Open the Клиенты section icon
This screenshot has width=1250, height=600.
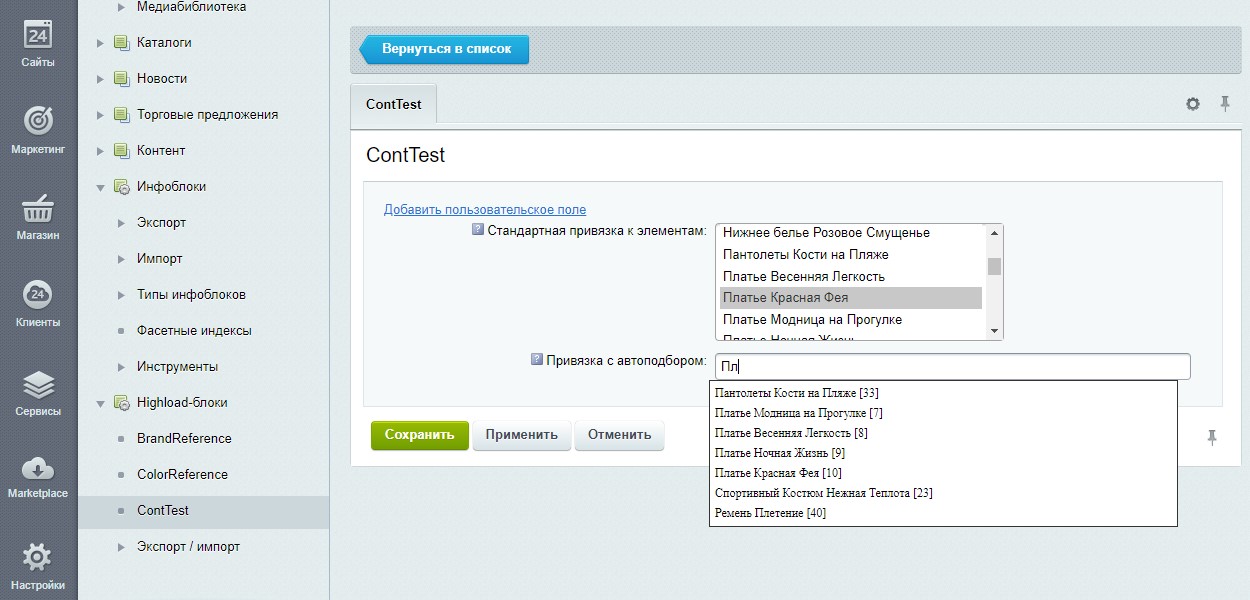38,294
